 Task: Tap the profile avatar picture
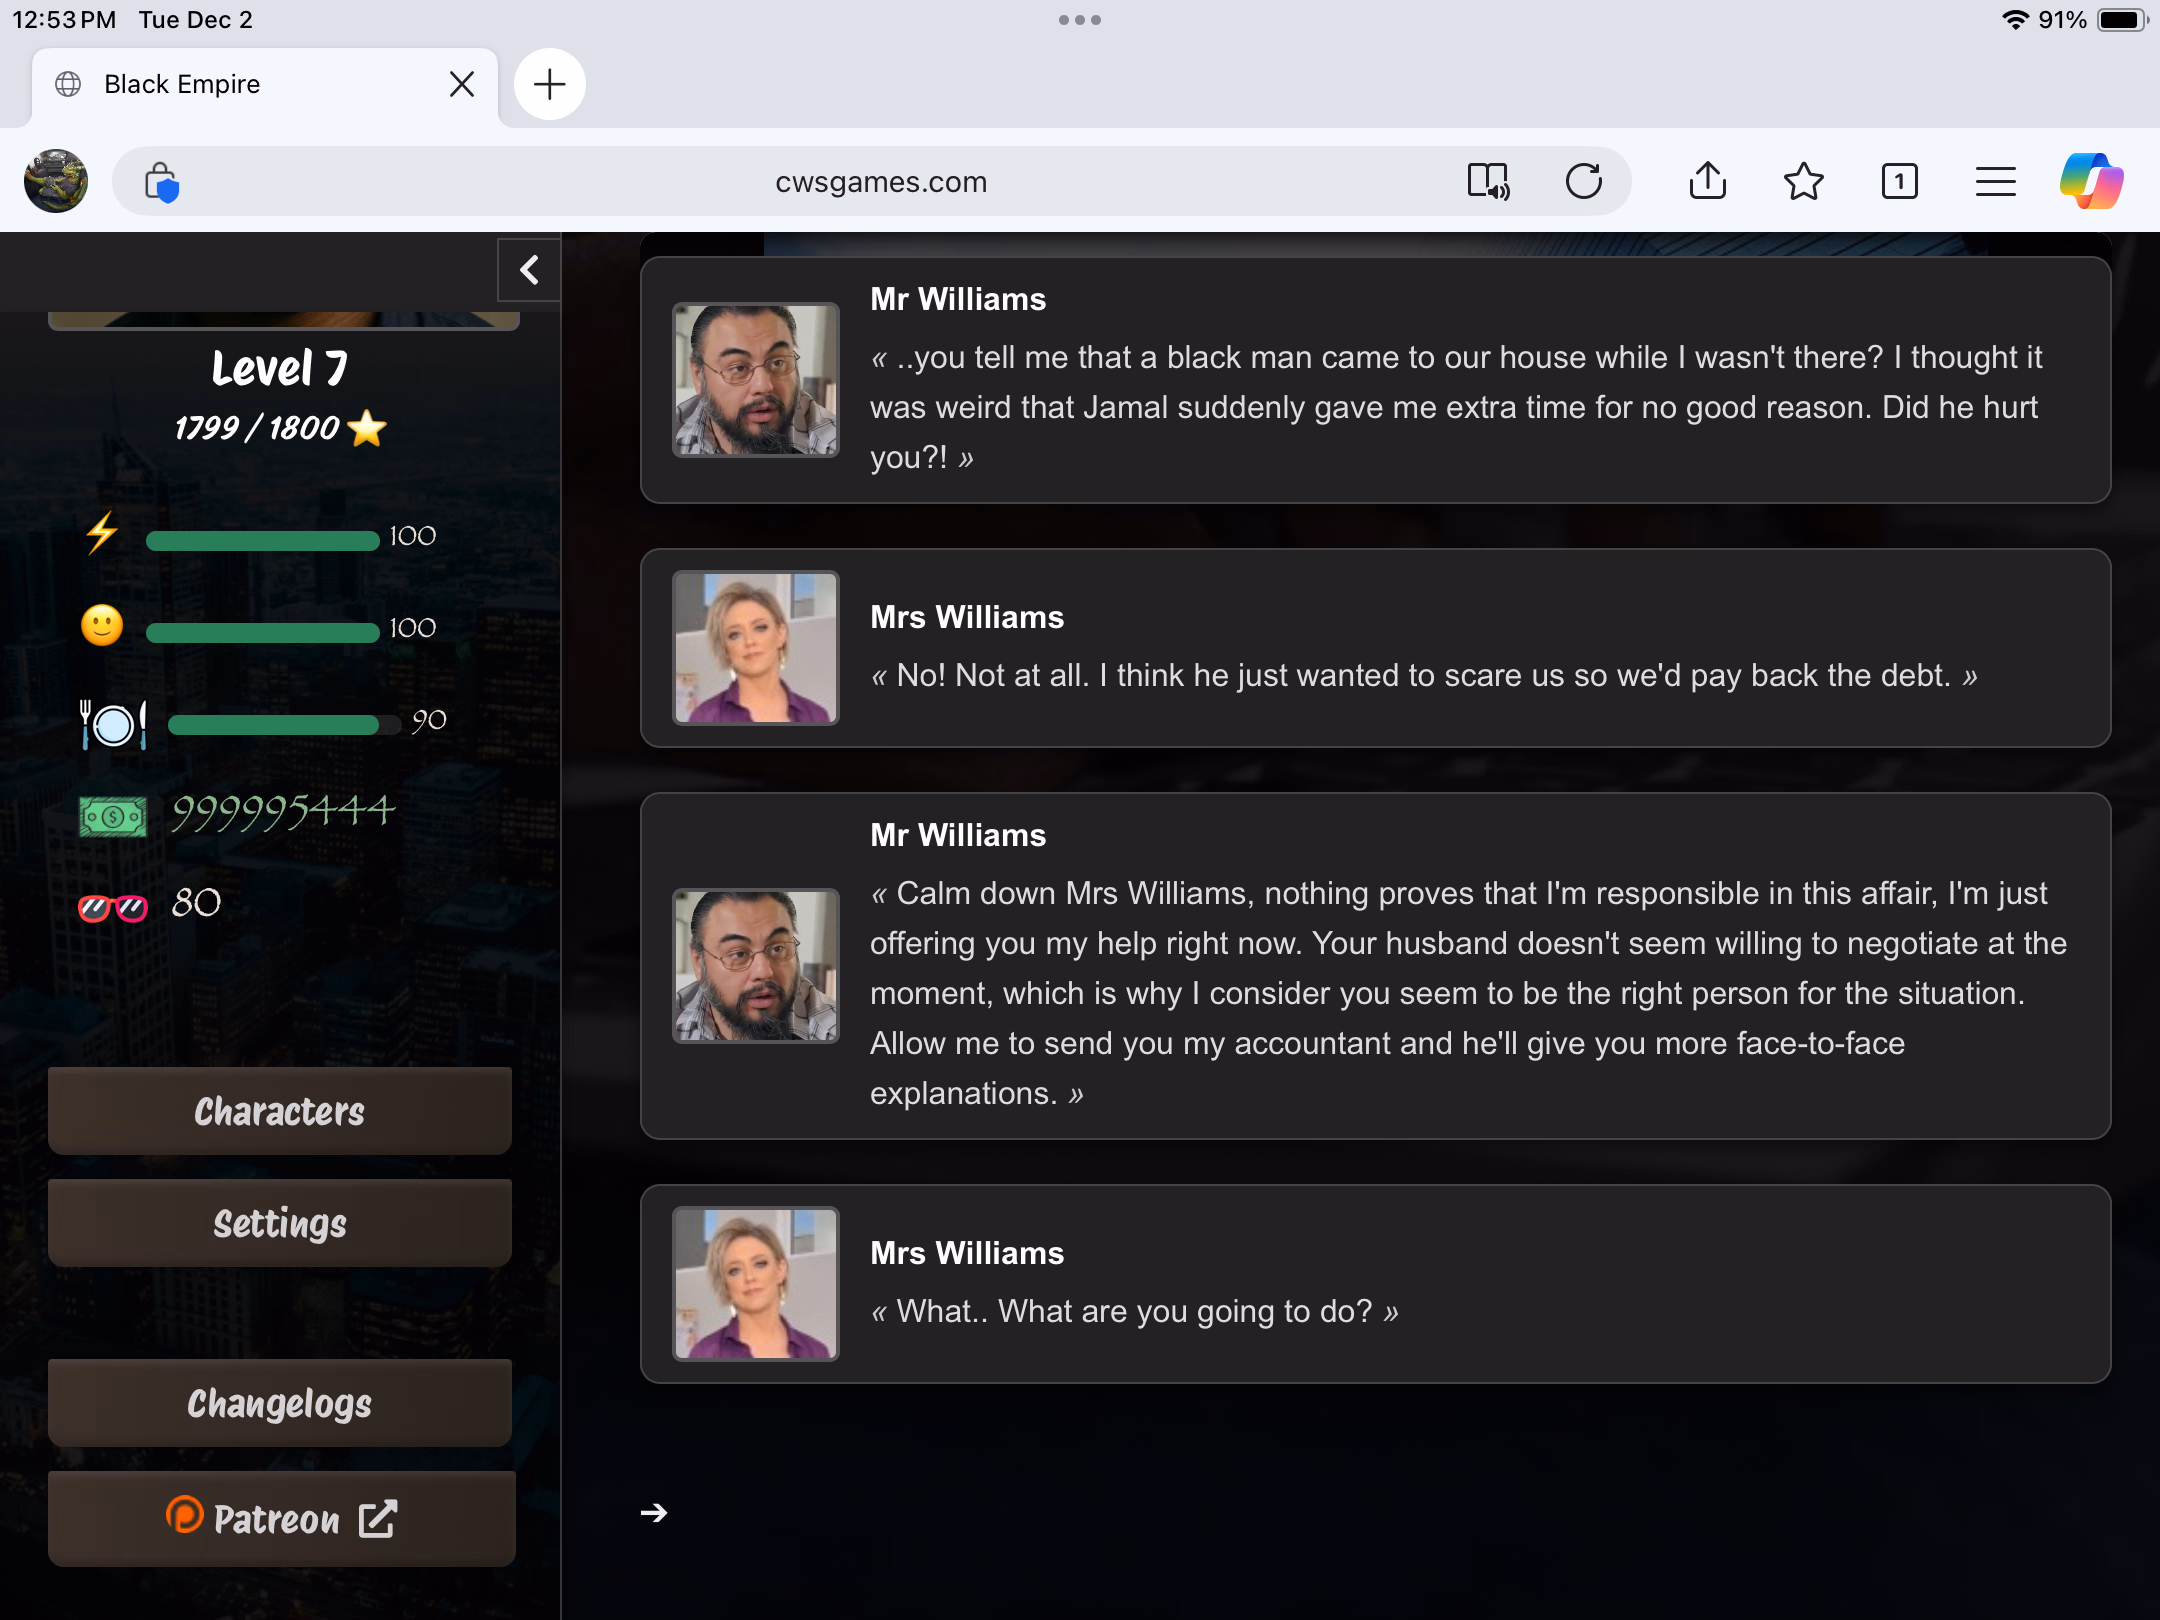[x=56, y=182]
